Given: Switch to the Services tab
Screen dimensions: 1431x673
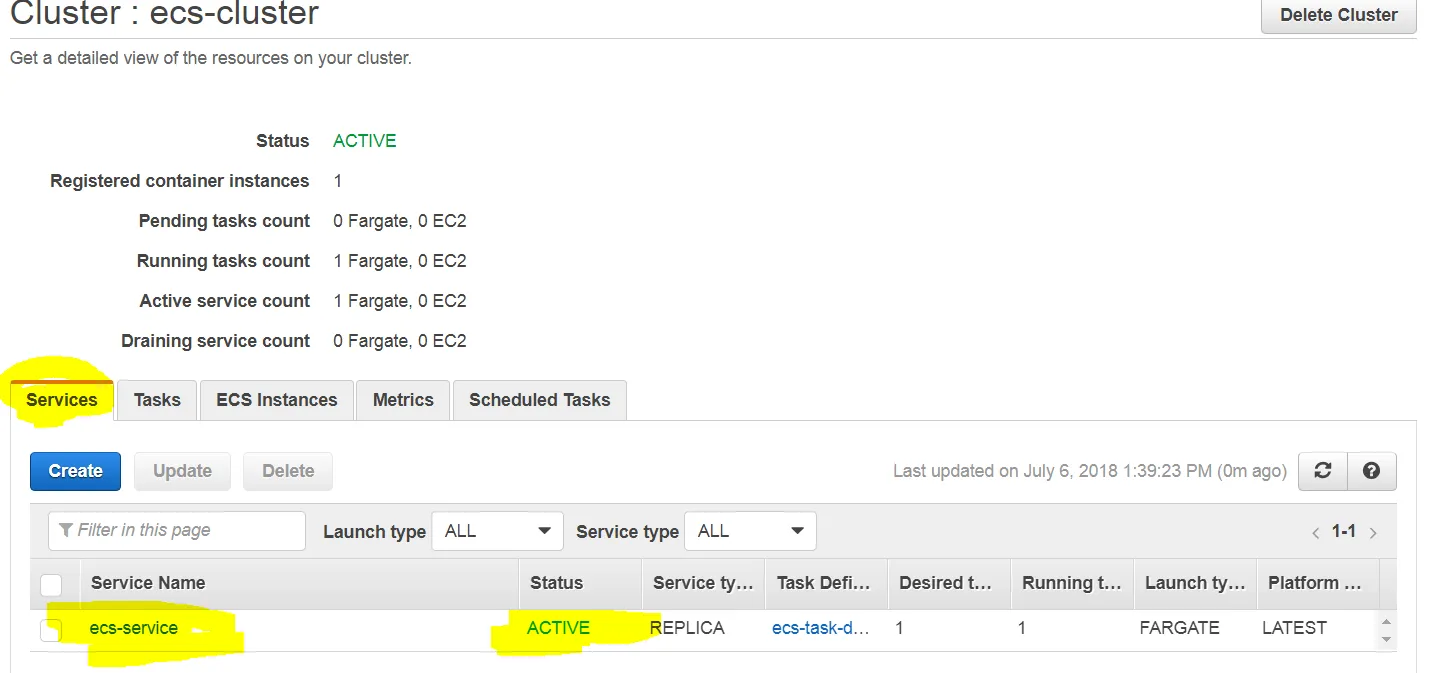Looking at the screenshot, I should pos(62,400).
